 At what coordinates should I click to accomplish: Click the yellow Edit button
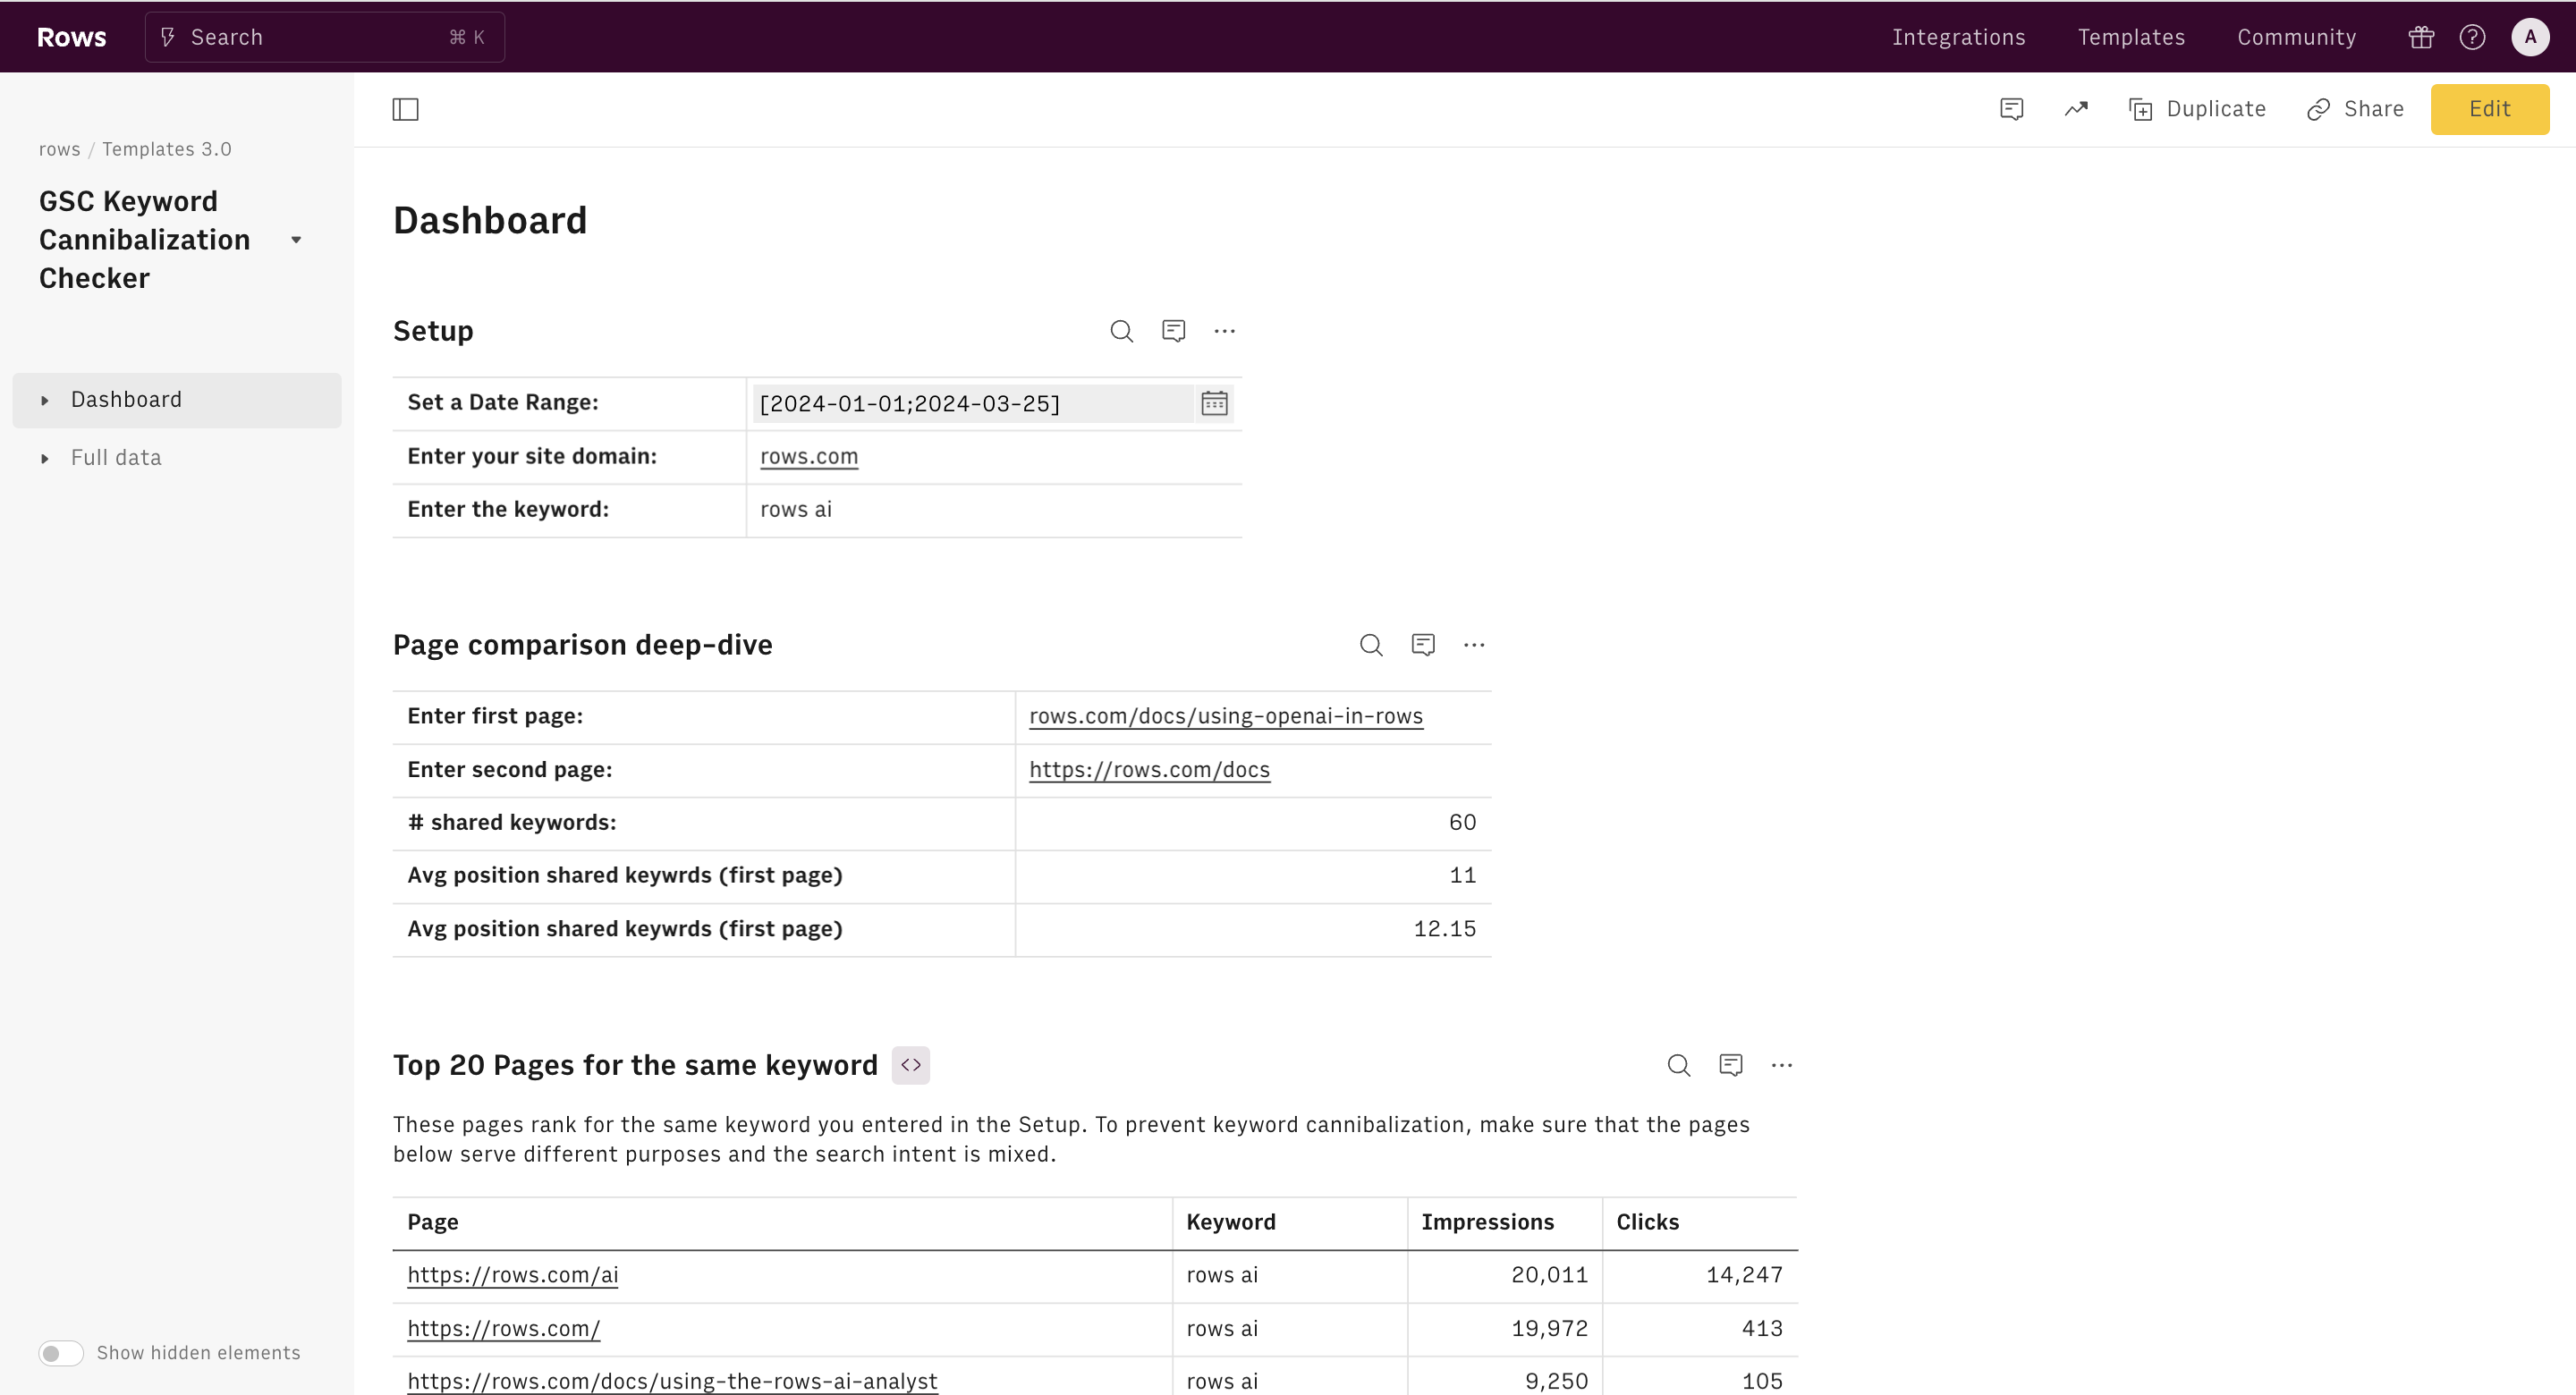coord(2490,109)
